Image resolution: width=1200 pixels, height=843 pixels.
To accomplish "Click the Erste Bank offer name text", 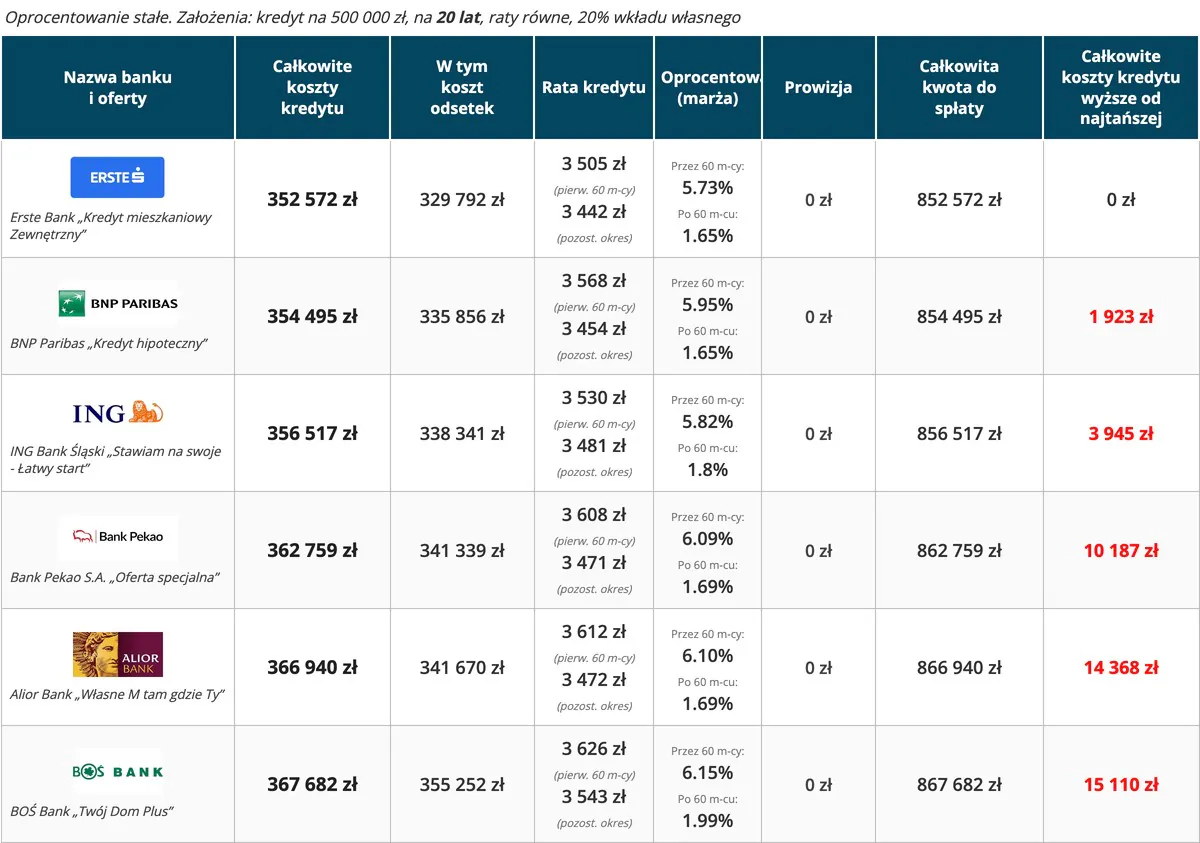I will [111, 226].
